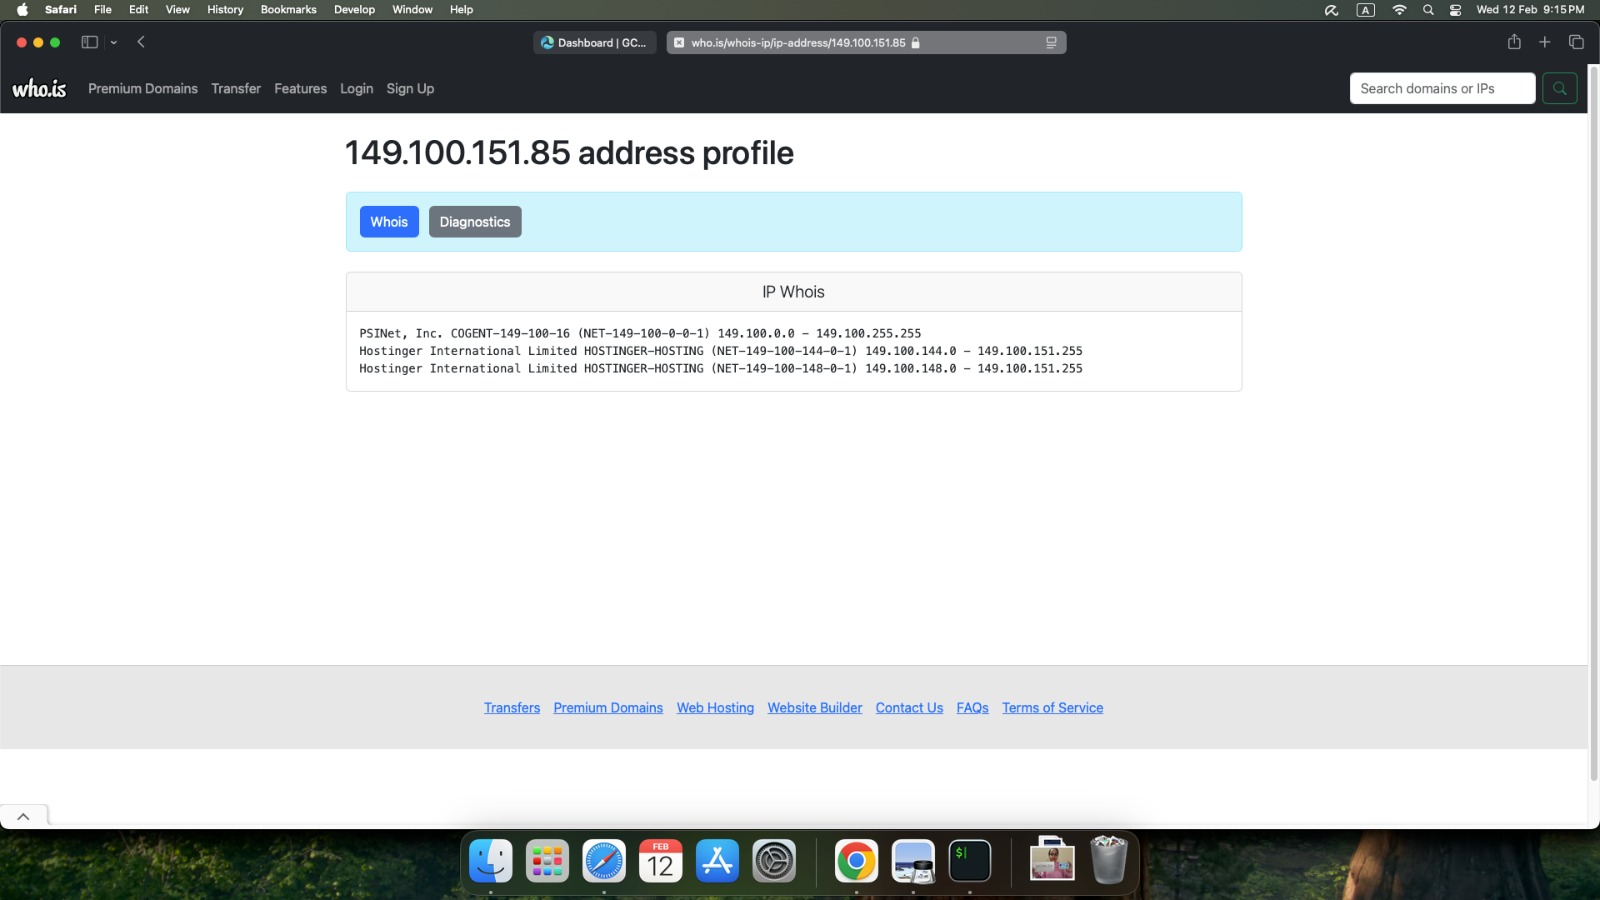Open the FAQs footer link
Image resolution: width=1600 pixels, height=900 pixels.
coord(972,708)
